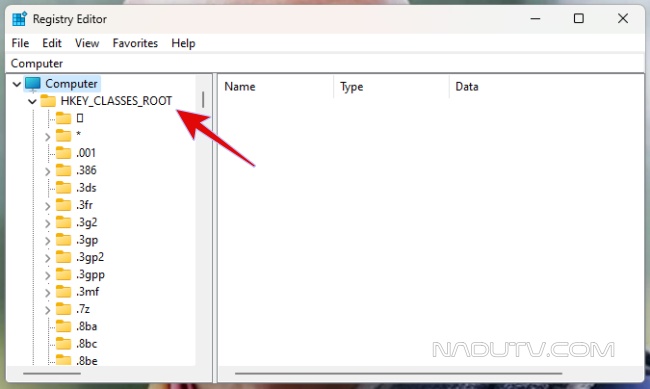The height and width of the screenshot is (389, 650).
Task: Click the tree pane horizontal scrollbar
Action: 52,373
